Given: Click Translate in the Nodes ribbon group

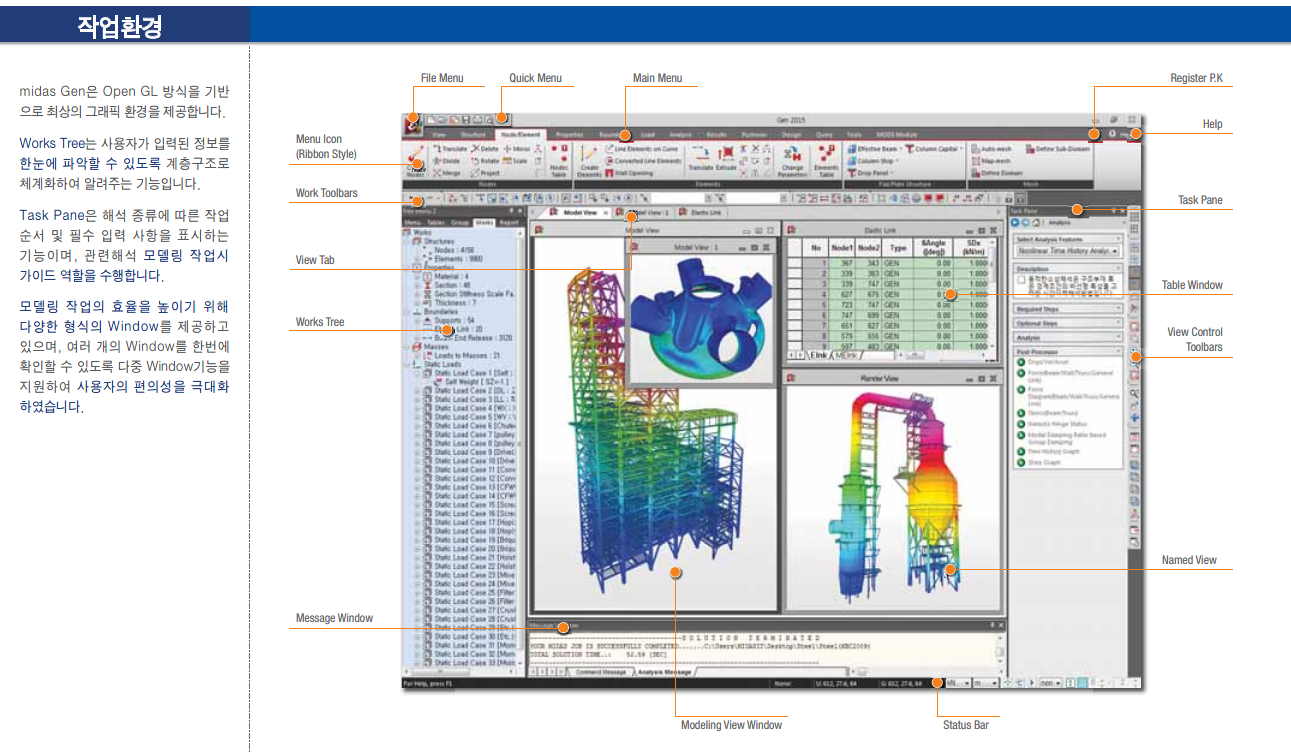Looking at the screenshot, I should pos(450,148).
